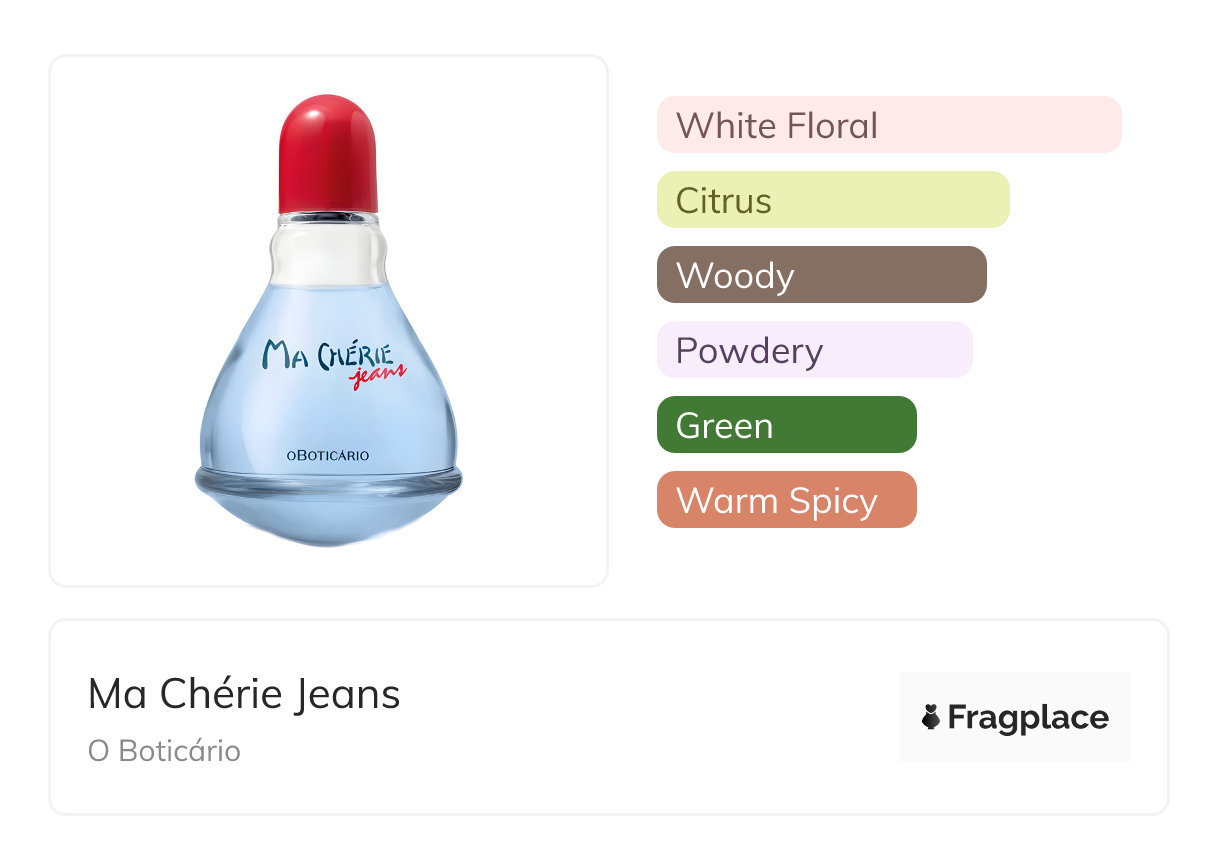
Task: Click the "Warm Spicy" label text
Action: [777, 501]
